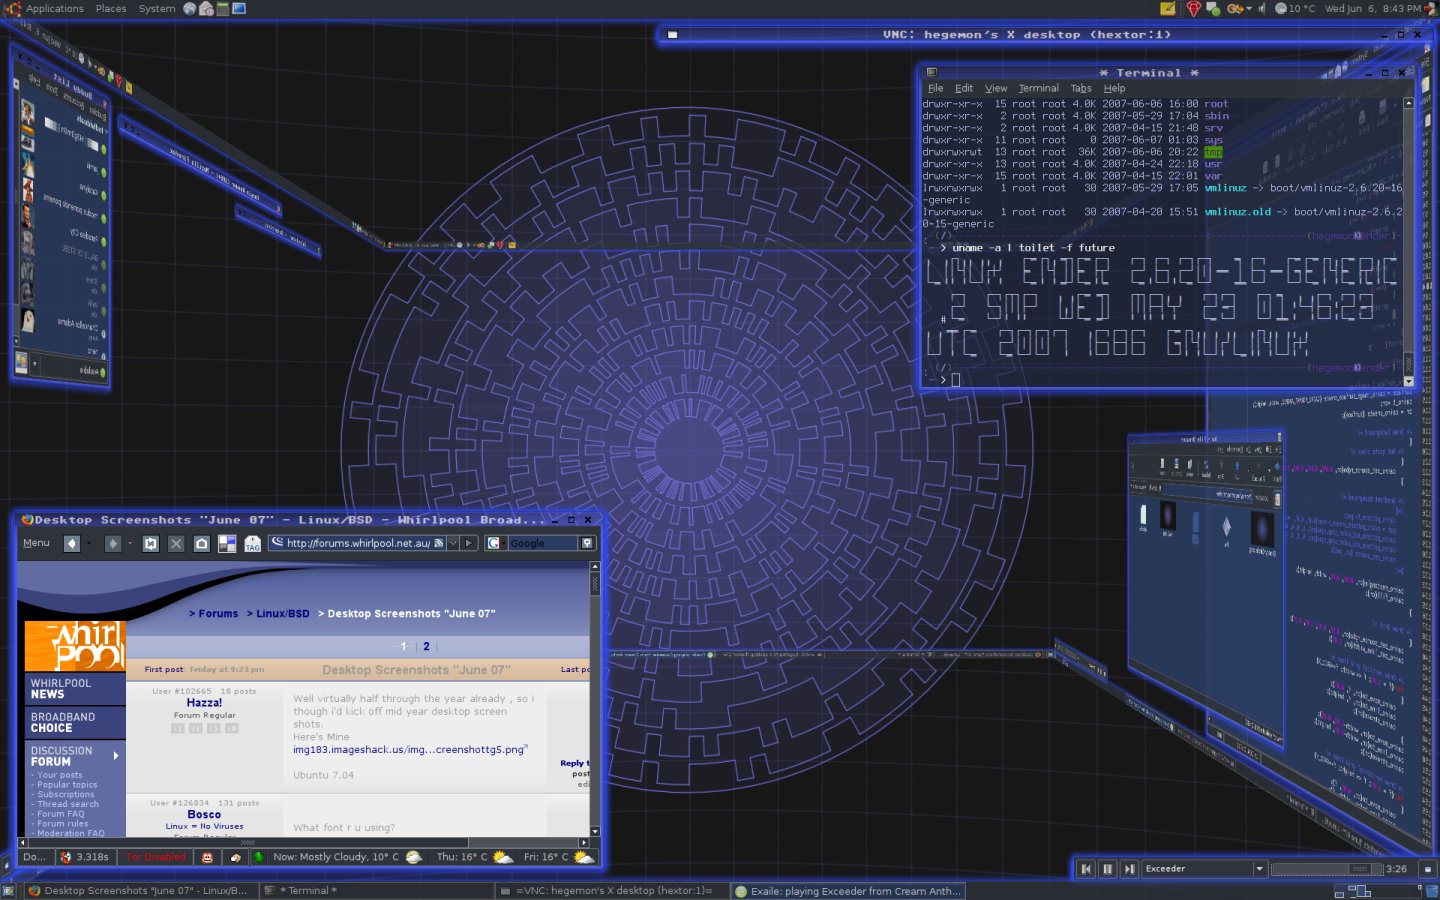Follow the Linux/BSD breadcrumb link

[283, 614]
